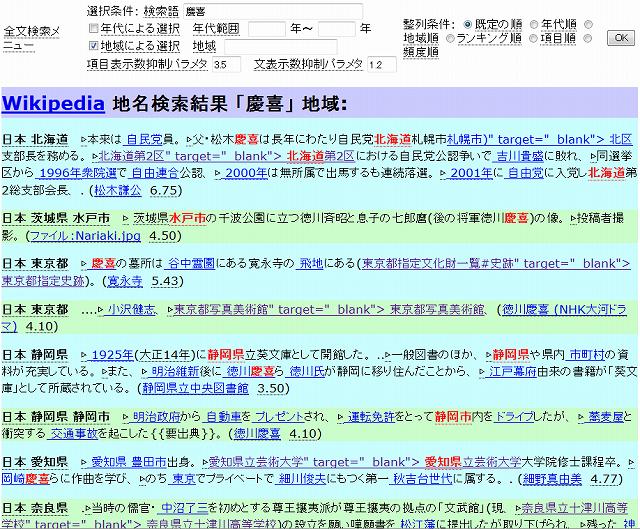Click the 日本 北海道 region heading

point(35,140)
